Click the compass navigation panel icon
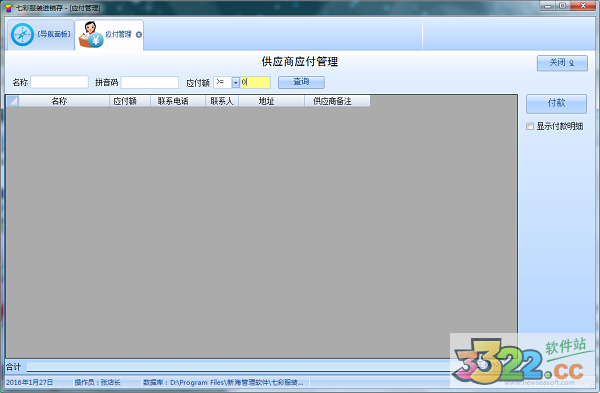This screenshot has height=393, width=600. click(x=22, y=35)
